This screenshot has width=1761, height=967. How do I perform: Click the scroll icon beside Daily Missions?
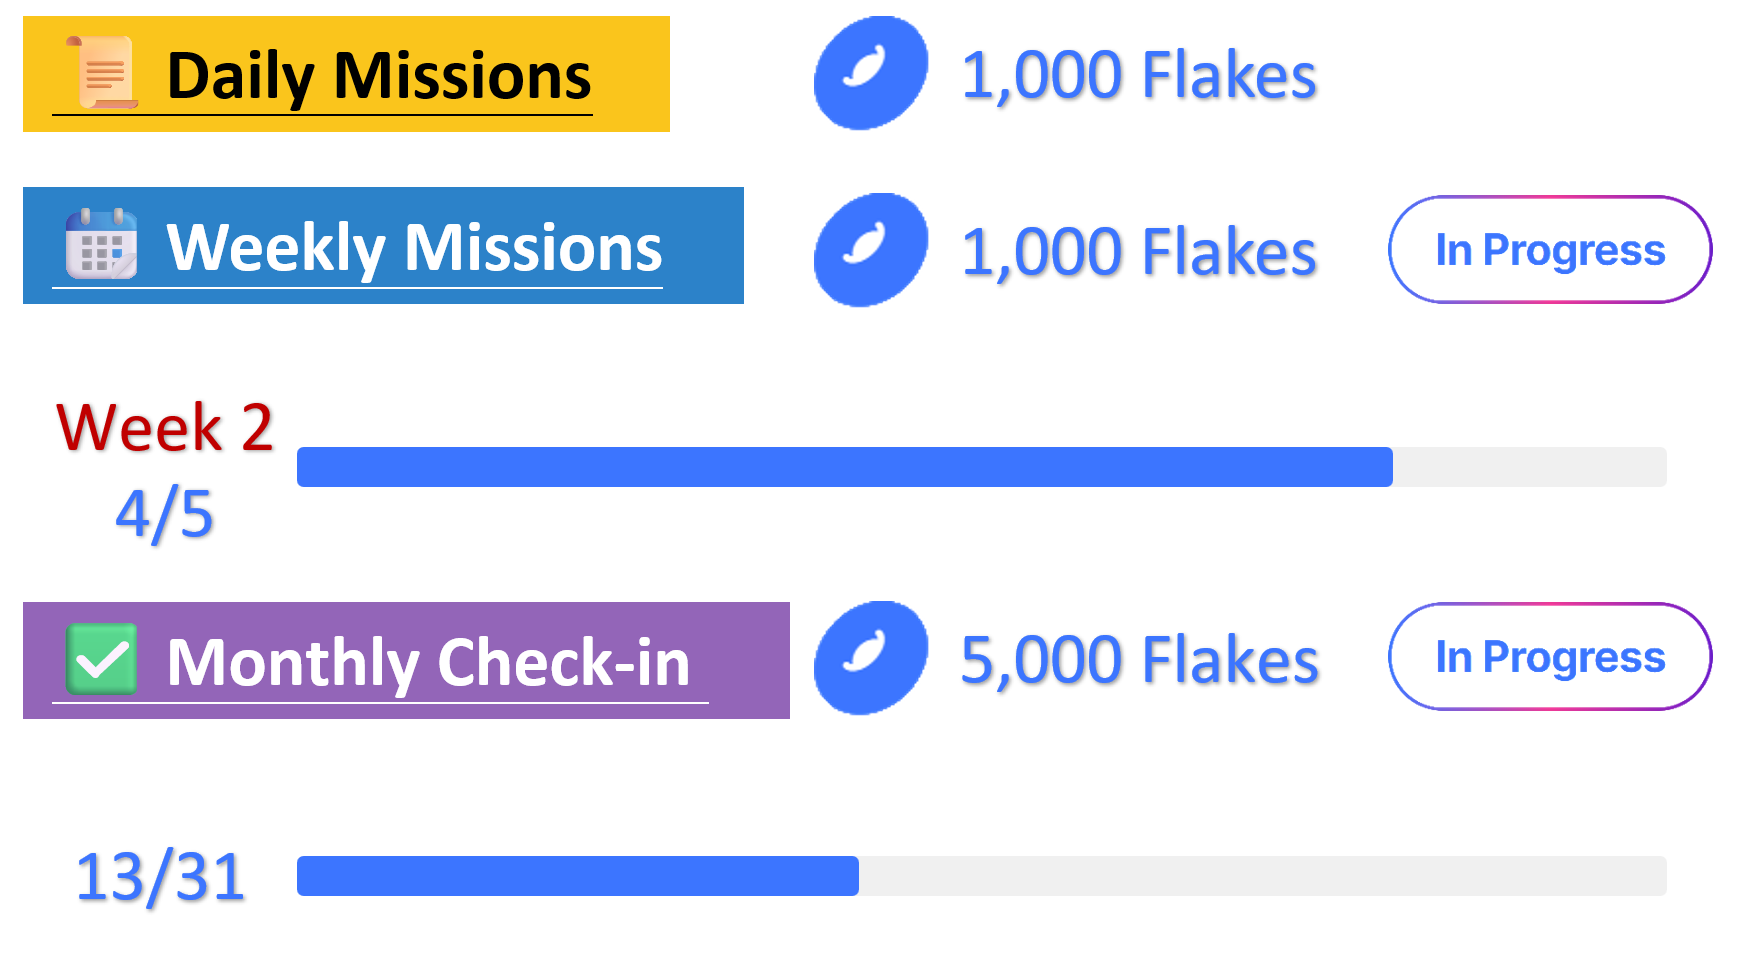click(102, 72)
